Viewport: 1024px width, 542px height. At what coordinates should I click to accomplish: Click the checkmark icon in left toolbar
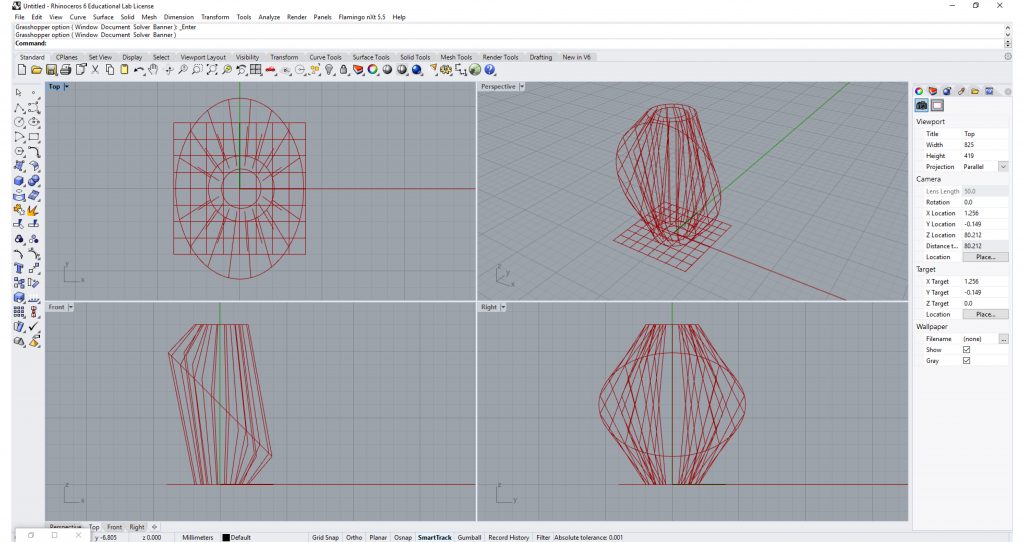(33, 327)
